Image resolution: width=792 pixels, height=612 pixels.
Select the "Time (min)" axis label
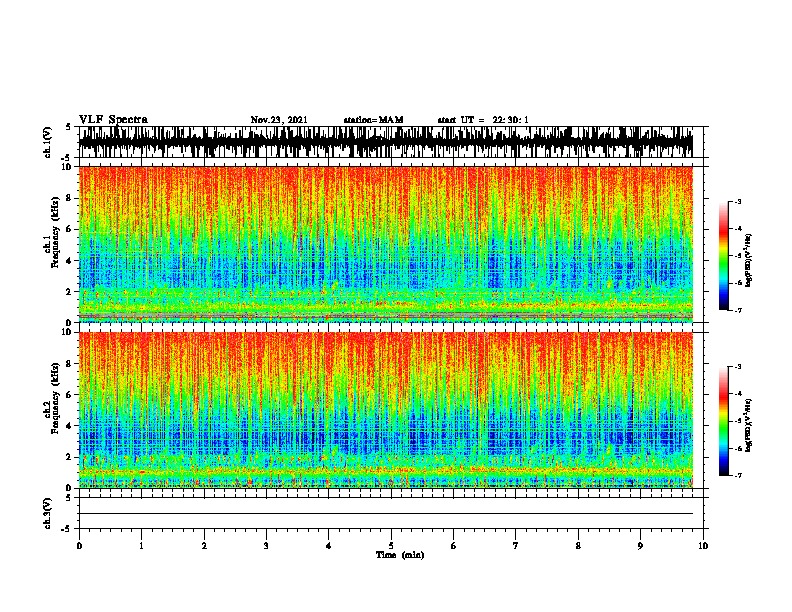click(400, 555)
